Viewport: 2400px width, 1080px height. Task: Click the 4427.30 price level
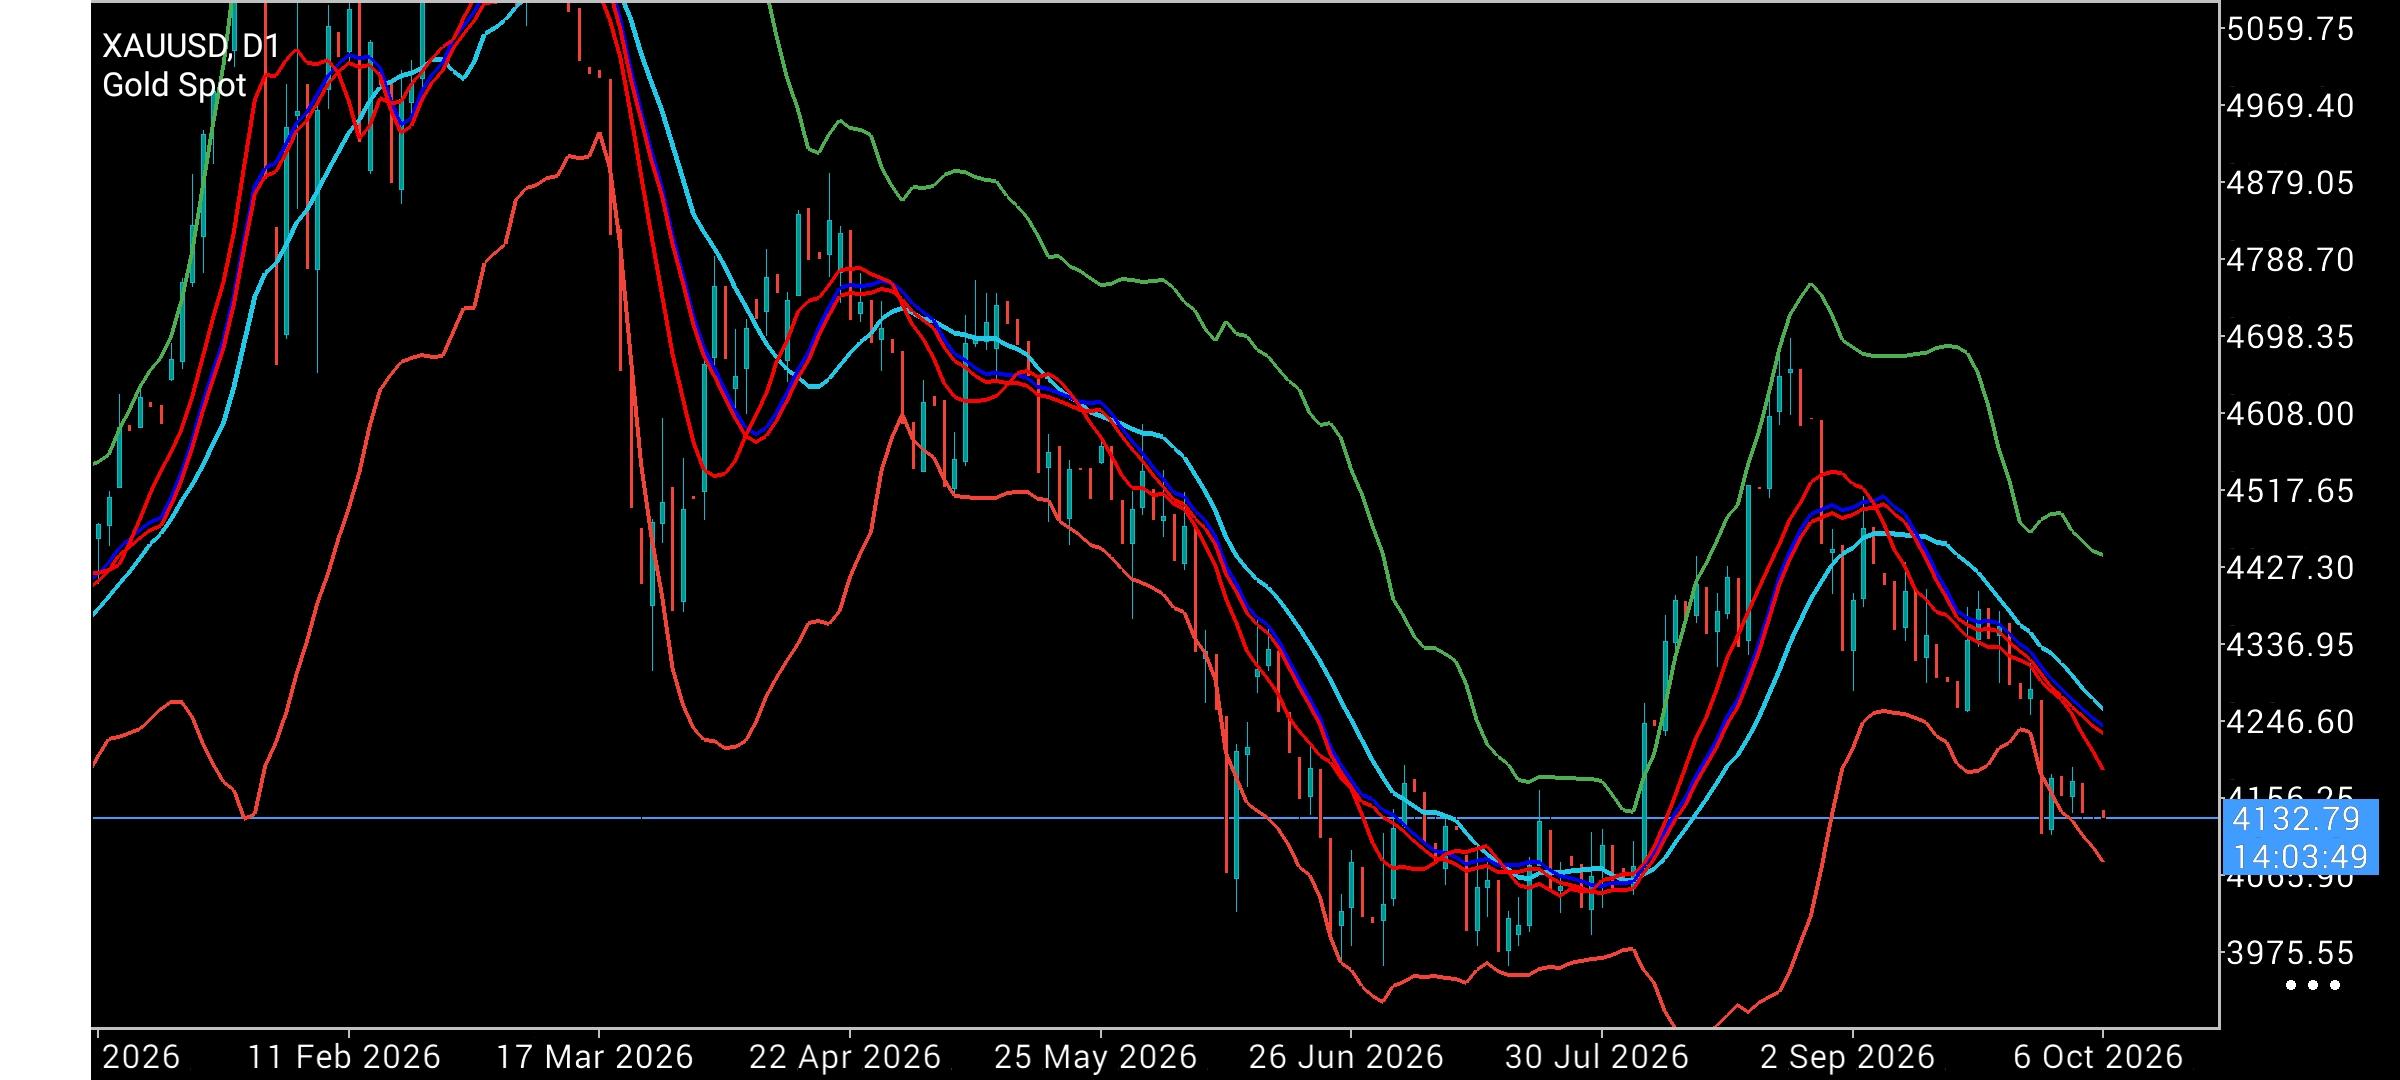click(2290, 568)
